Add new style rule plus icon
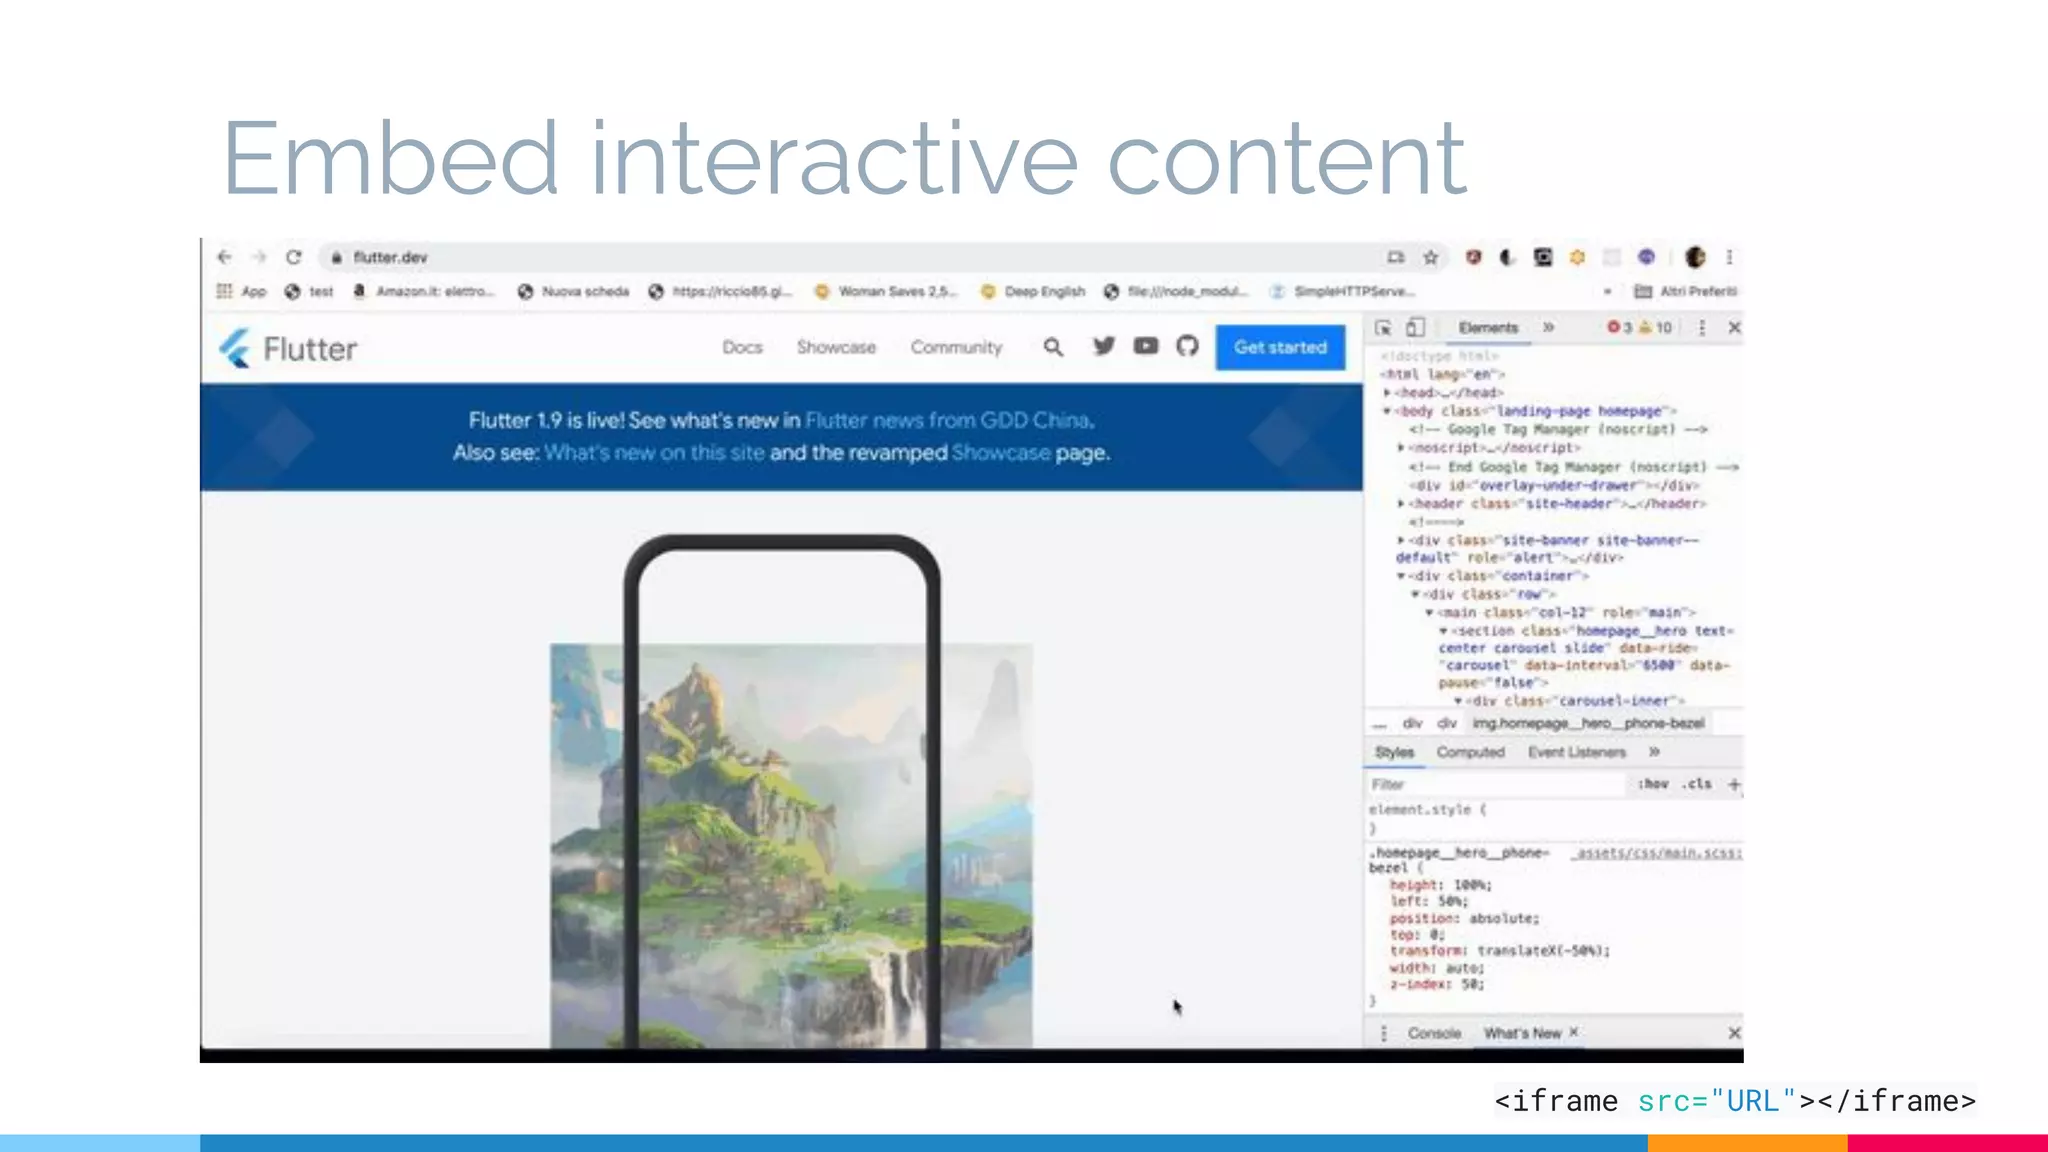Viewport: 2048px width, 1152px height. click(x=1734, y=784)
